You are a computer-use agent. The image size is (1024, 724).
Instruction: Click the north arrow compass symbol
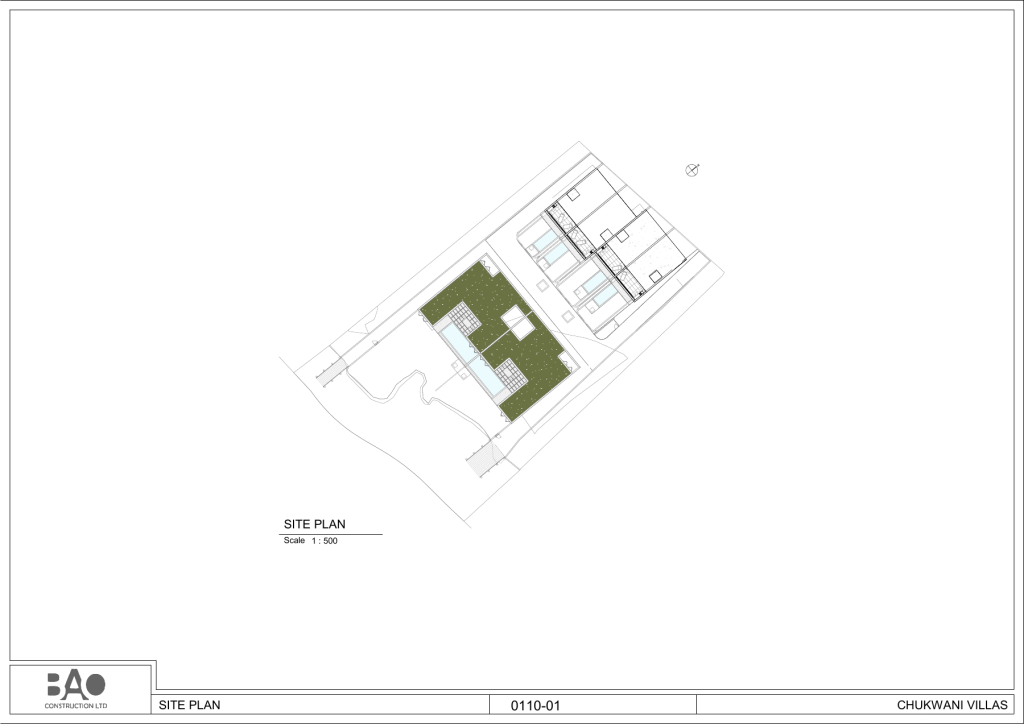click(x=692, y=170)
